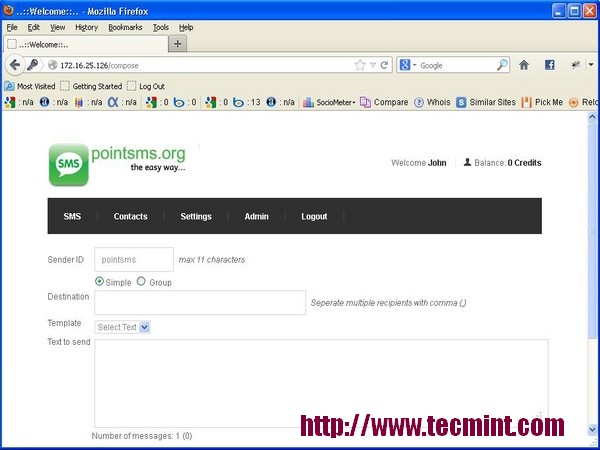The width and height of the screenshot is (600, 450).
Task: Select the Group radio button
Action: pos(141,282)
